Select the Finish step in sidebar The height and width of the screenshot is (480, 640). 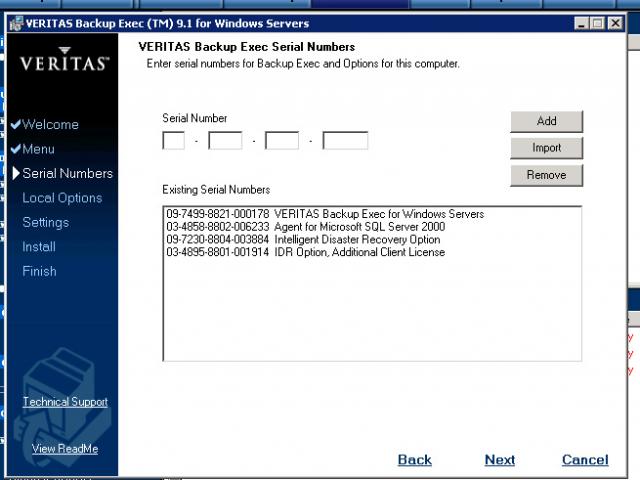coord(39,271)
